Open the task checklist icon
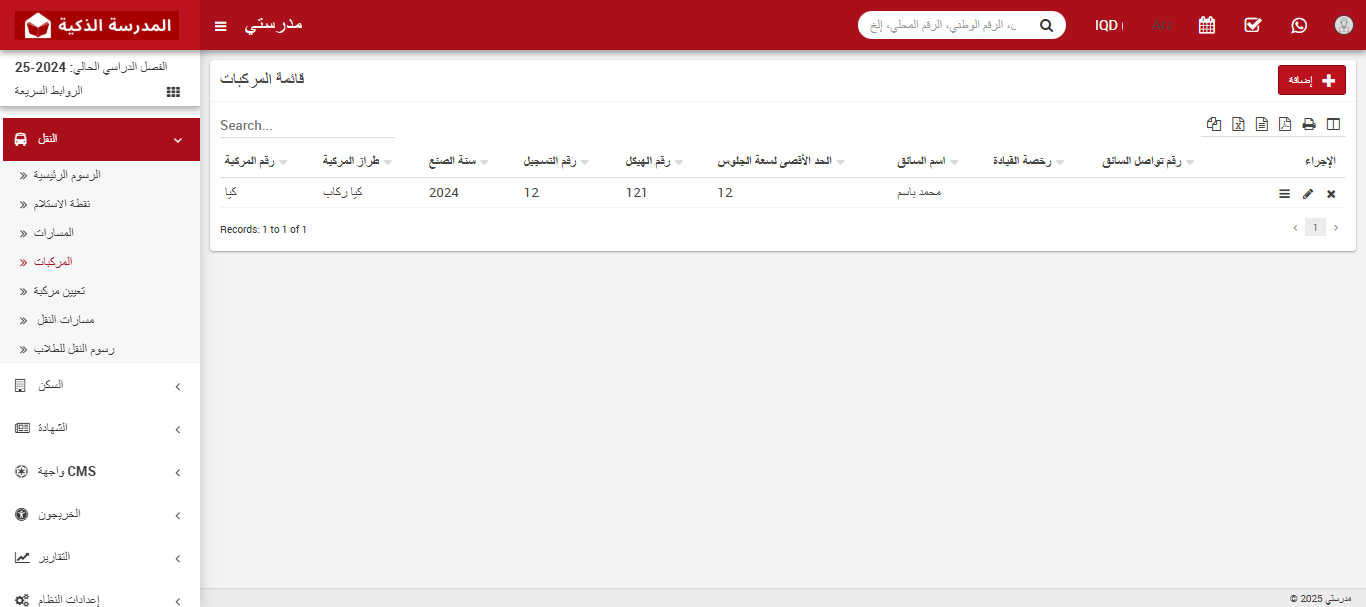The image size is (1366, 607). (1253, 25)
